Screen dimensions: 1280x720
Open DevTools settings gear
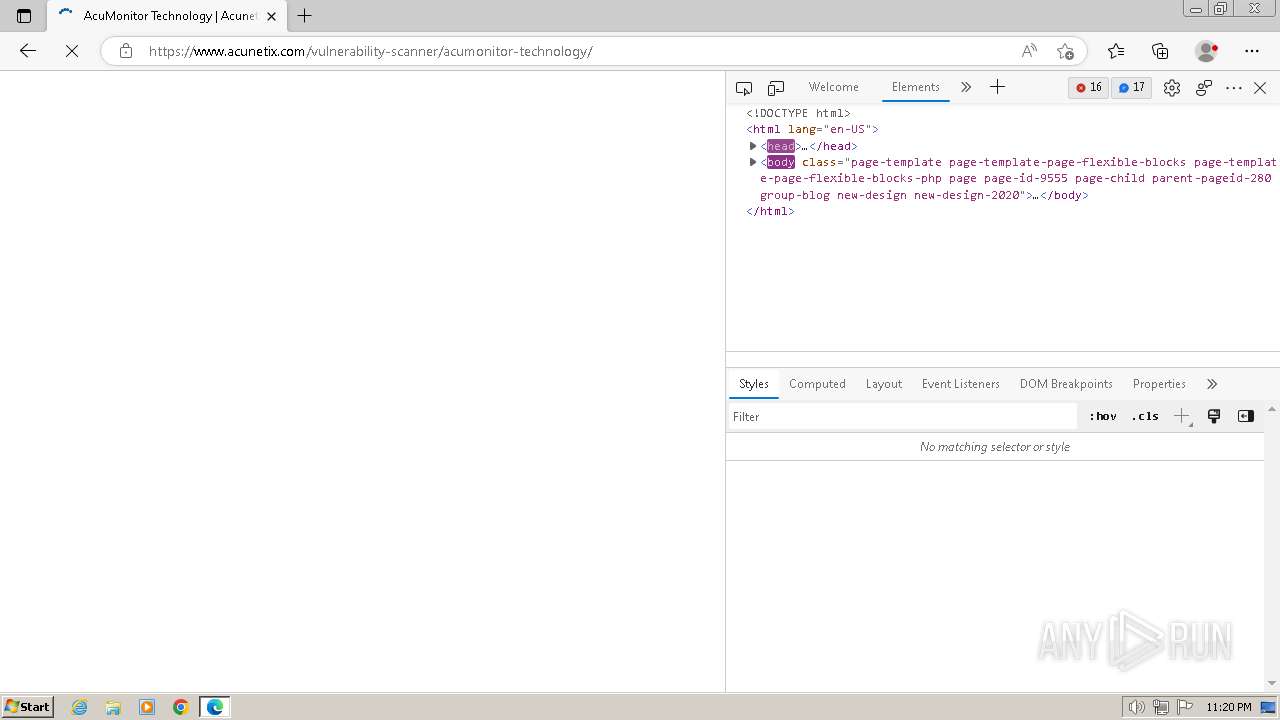tap(1172, 88)
